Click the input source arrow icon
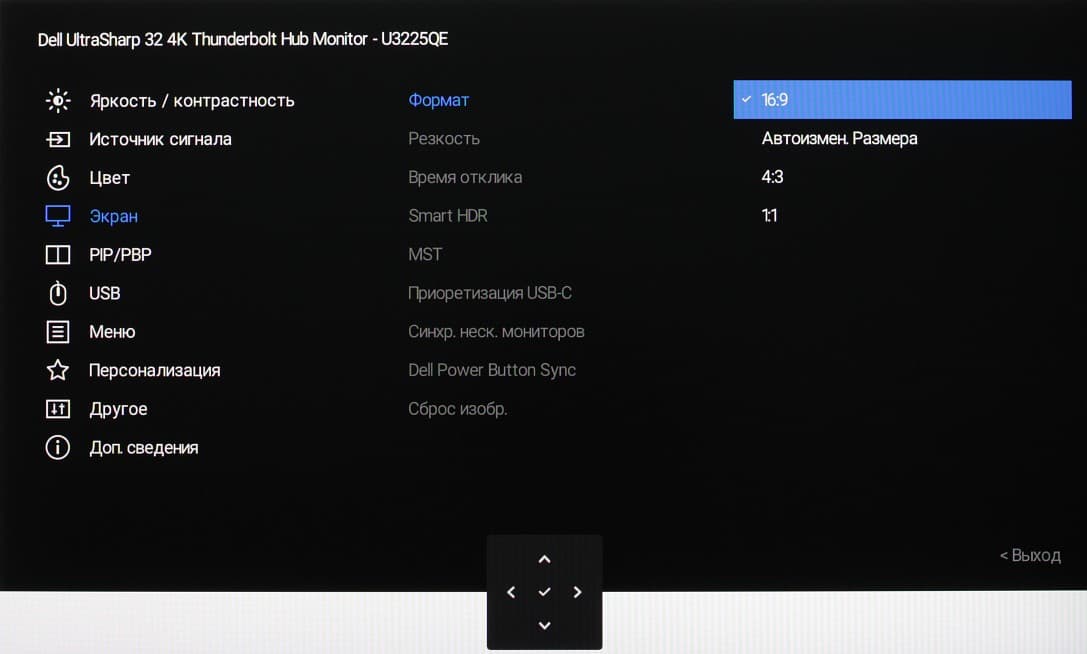1087x654 pixels. pyautogui.click(x=58, y=139)
